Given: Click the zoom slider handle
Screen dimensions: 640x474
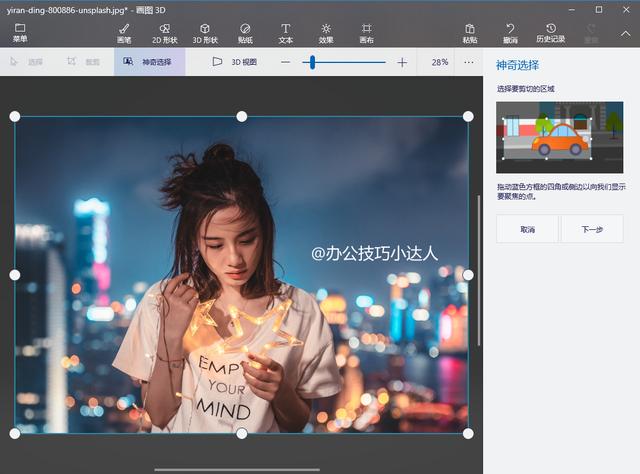Looking at the screenshot, I should click(x=313, y=62).
